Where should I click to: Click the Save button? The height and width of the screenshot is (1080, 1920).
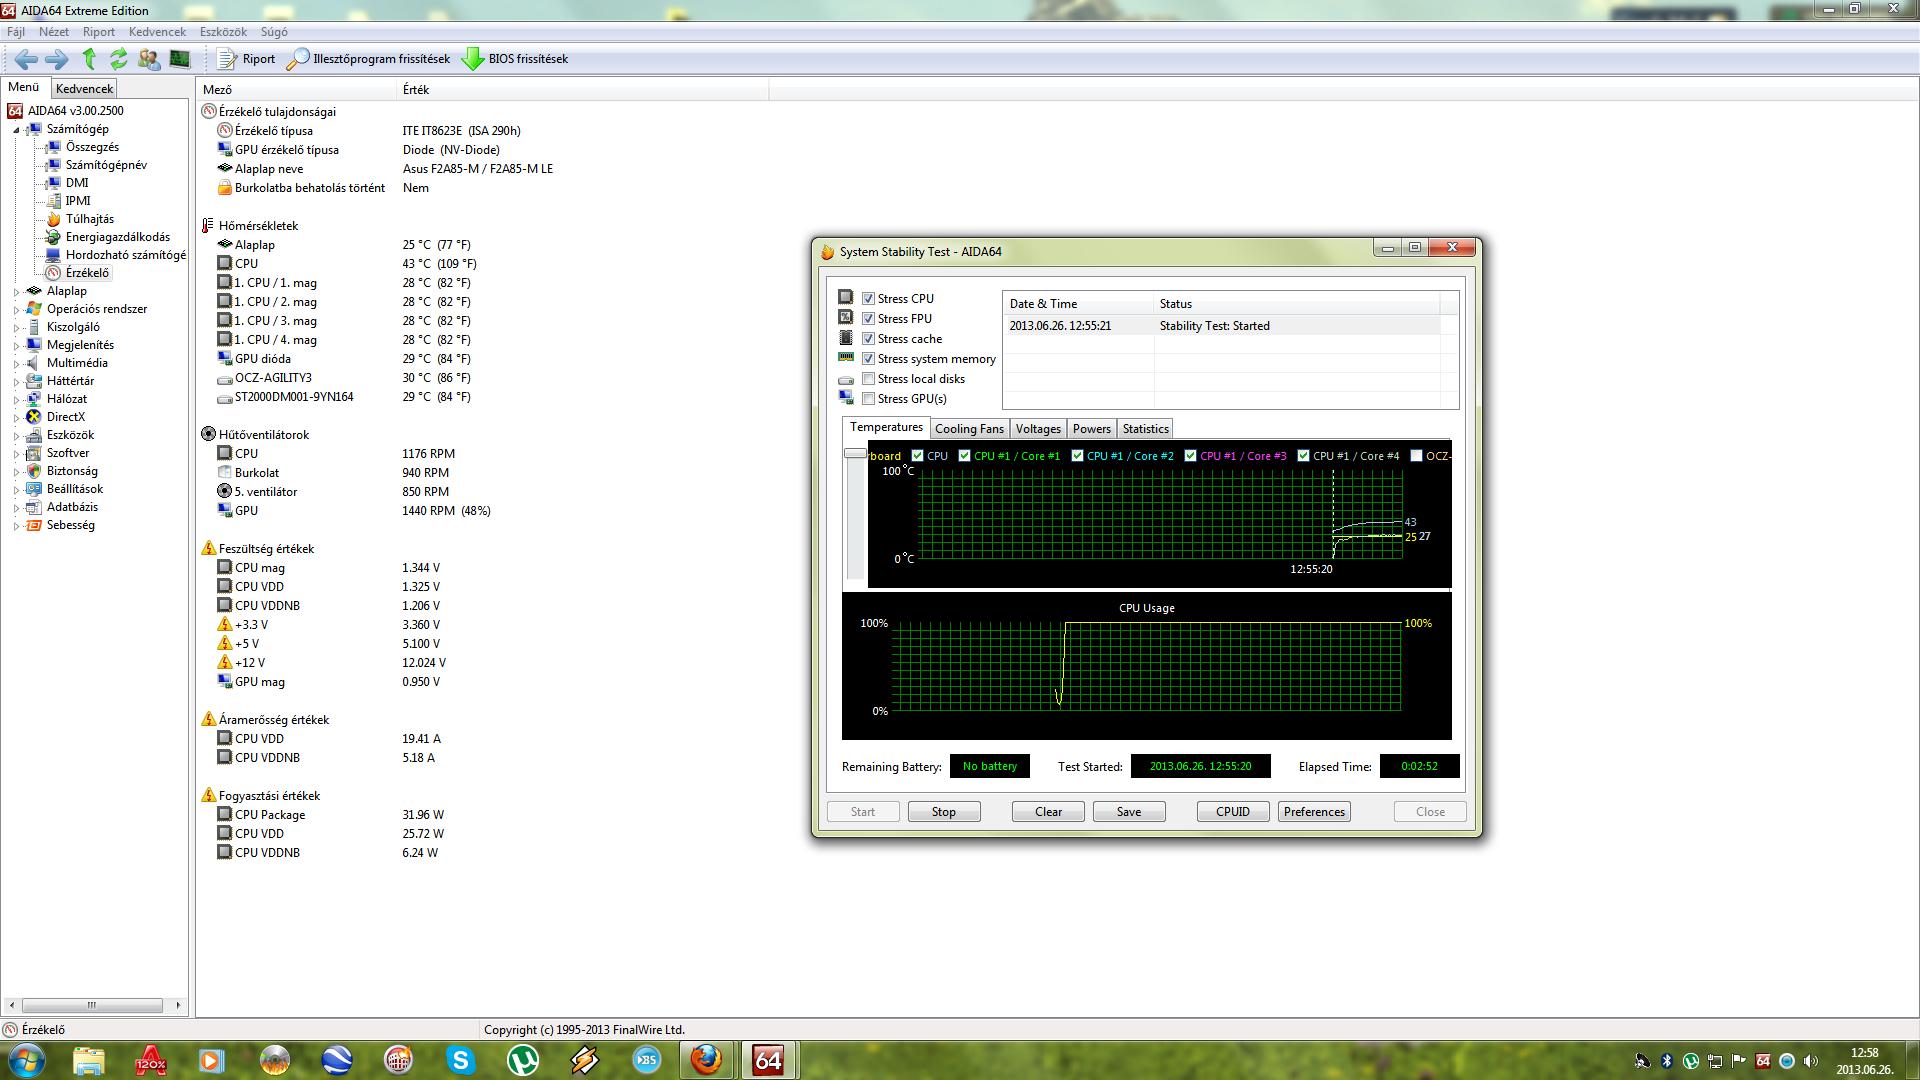(1129, 812)
